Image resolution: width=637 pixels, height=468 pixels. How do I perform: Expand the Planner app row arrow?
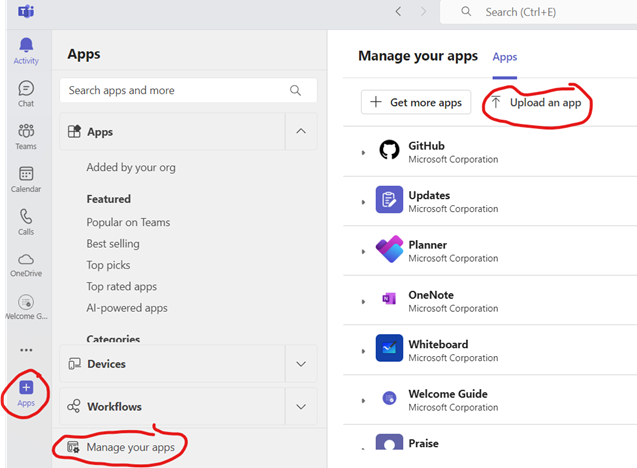(x=363, y=251)
